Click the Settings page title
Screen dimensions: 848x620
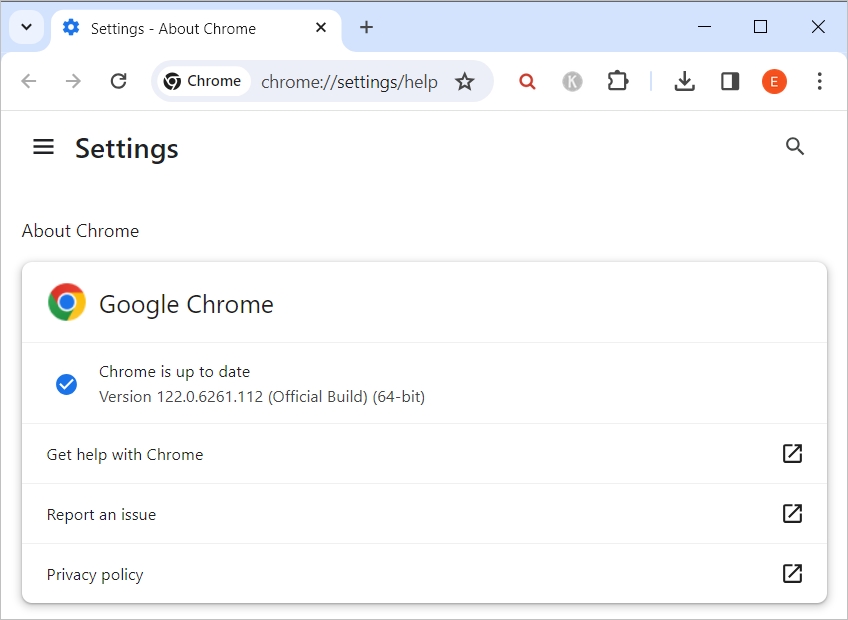tap(127, 149)
